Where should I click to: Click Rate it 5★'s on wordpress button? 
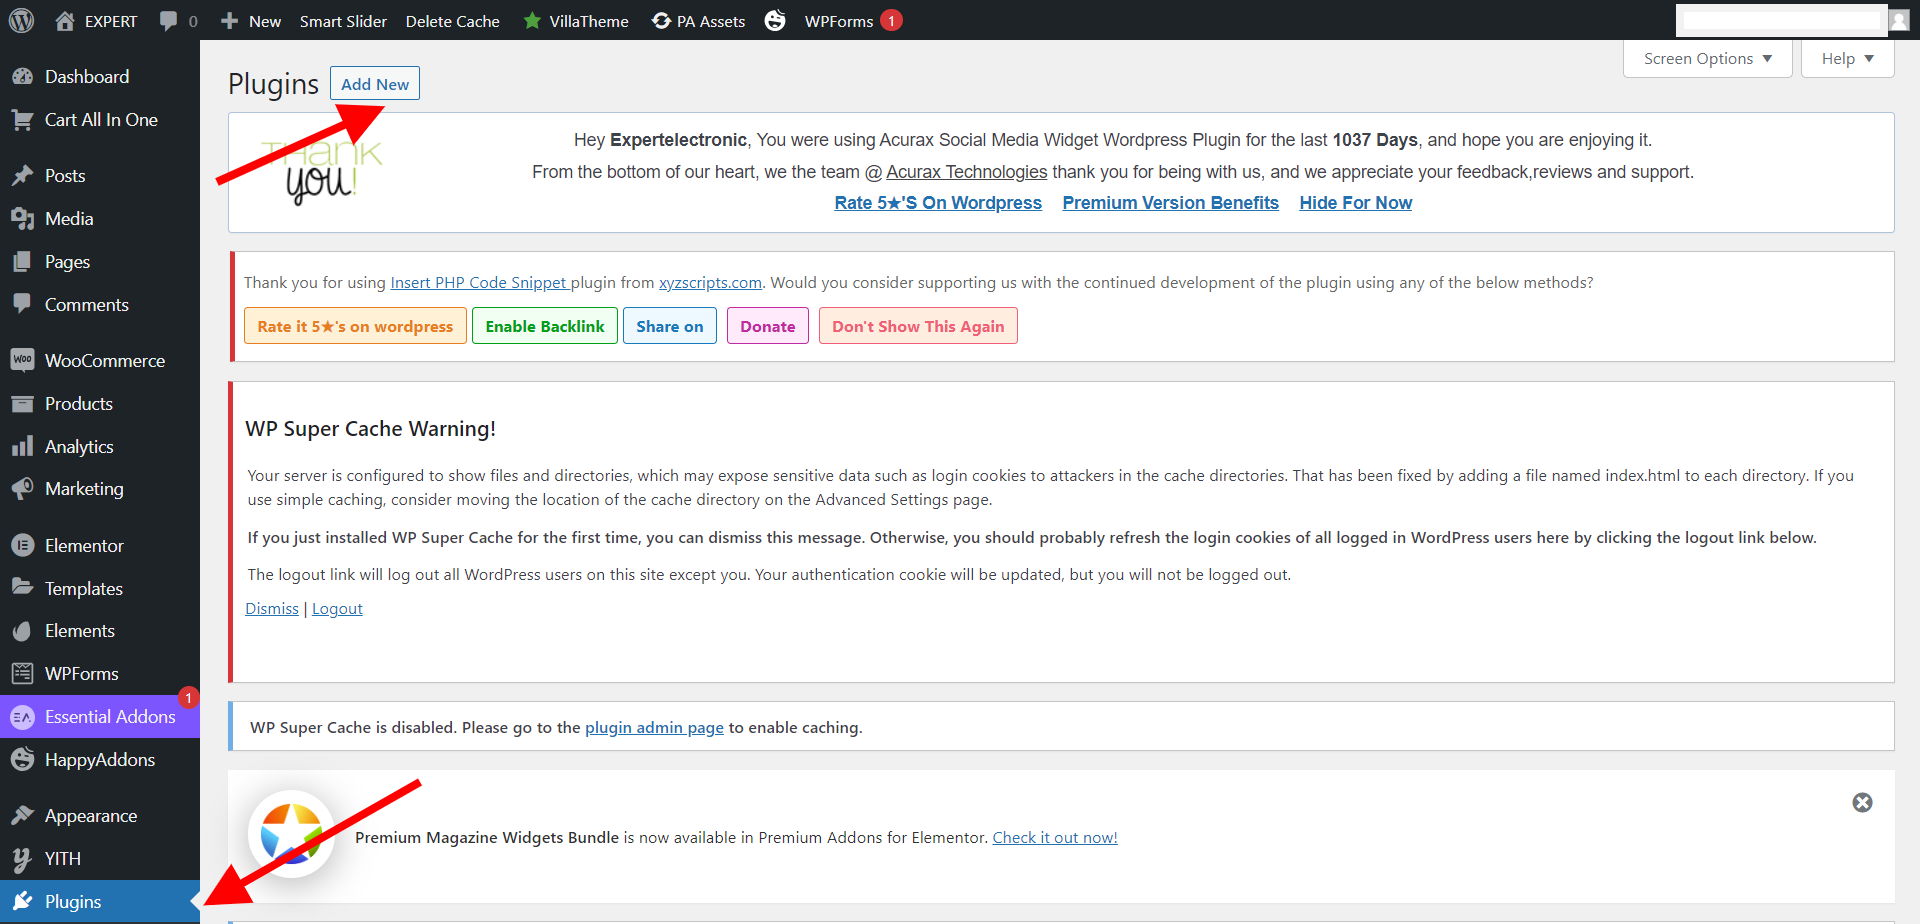click(x=355, y=326)
